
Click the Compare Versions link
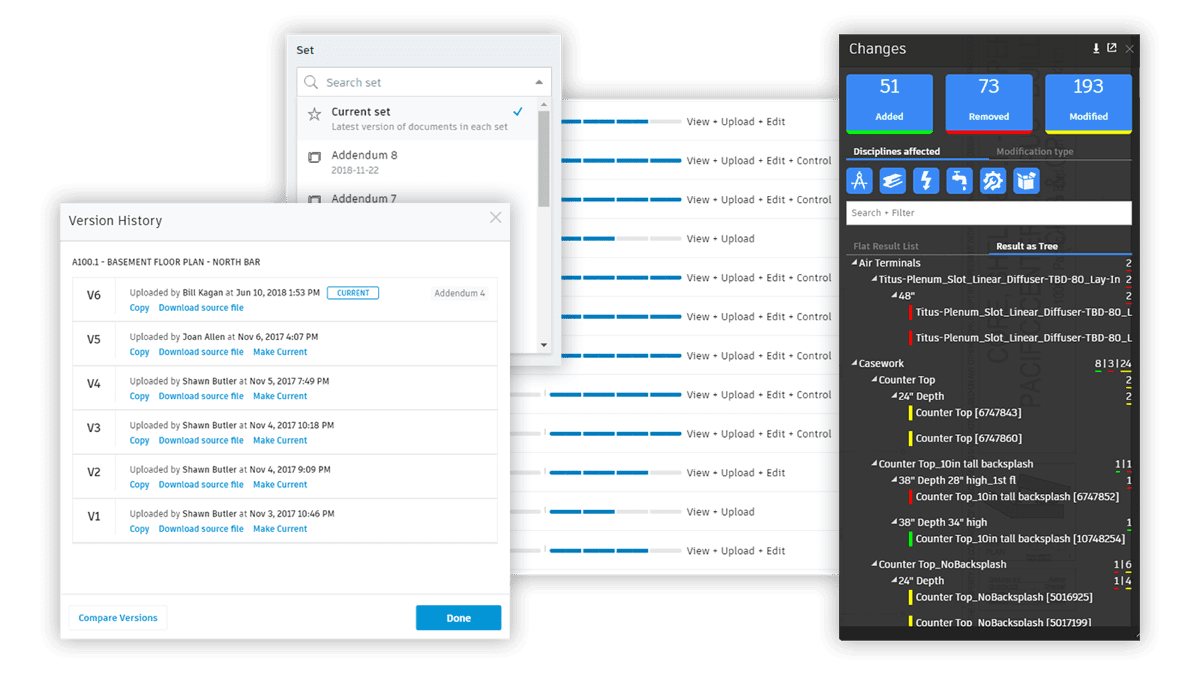tap(117, 617)
